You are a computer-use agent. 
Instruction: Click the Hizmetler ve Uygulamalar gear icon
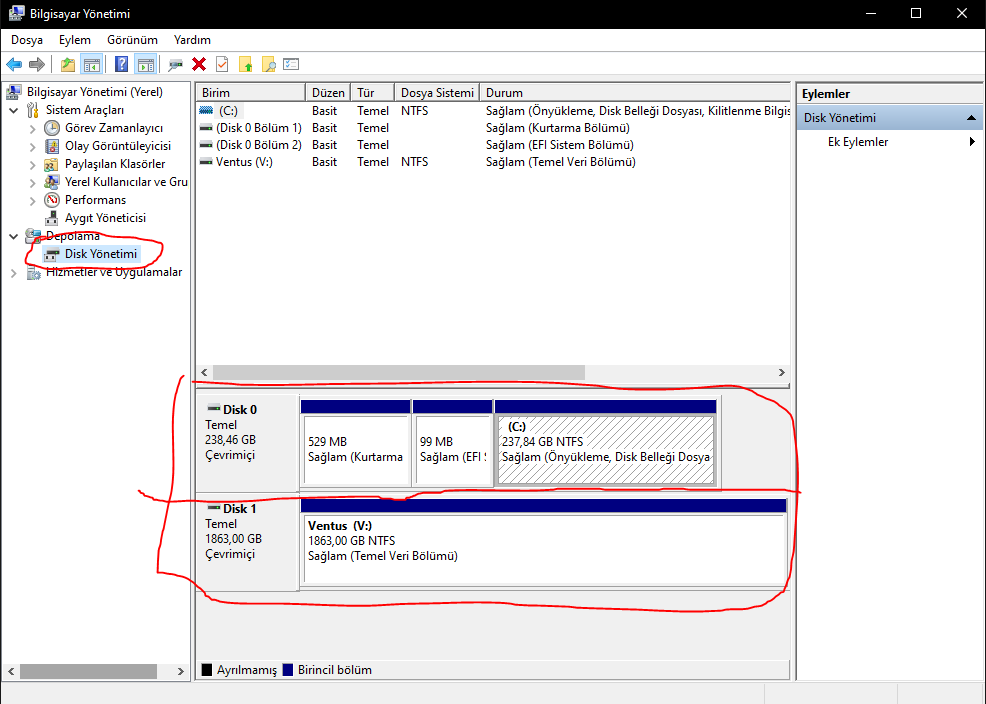tap(33, 273)
